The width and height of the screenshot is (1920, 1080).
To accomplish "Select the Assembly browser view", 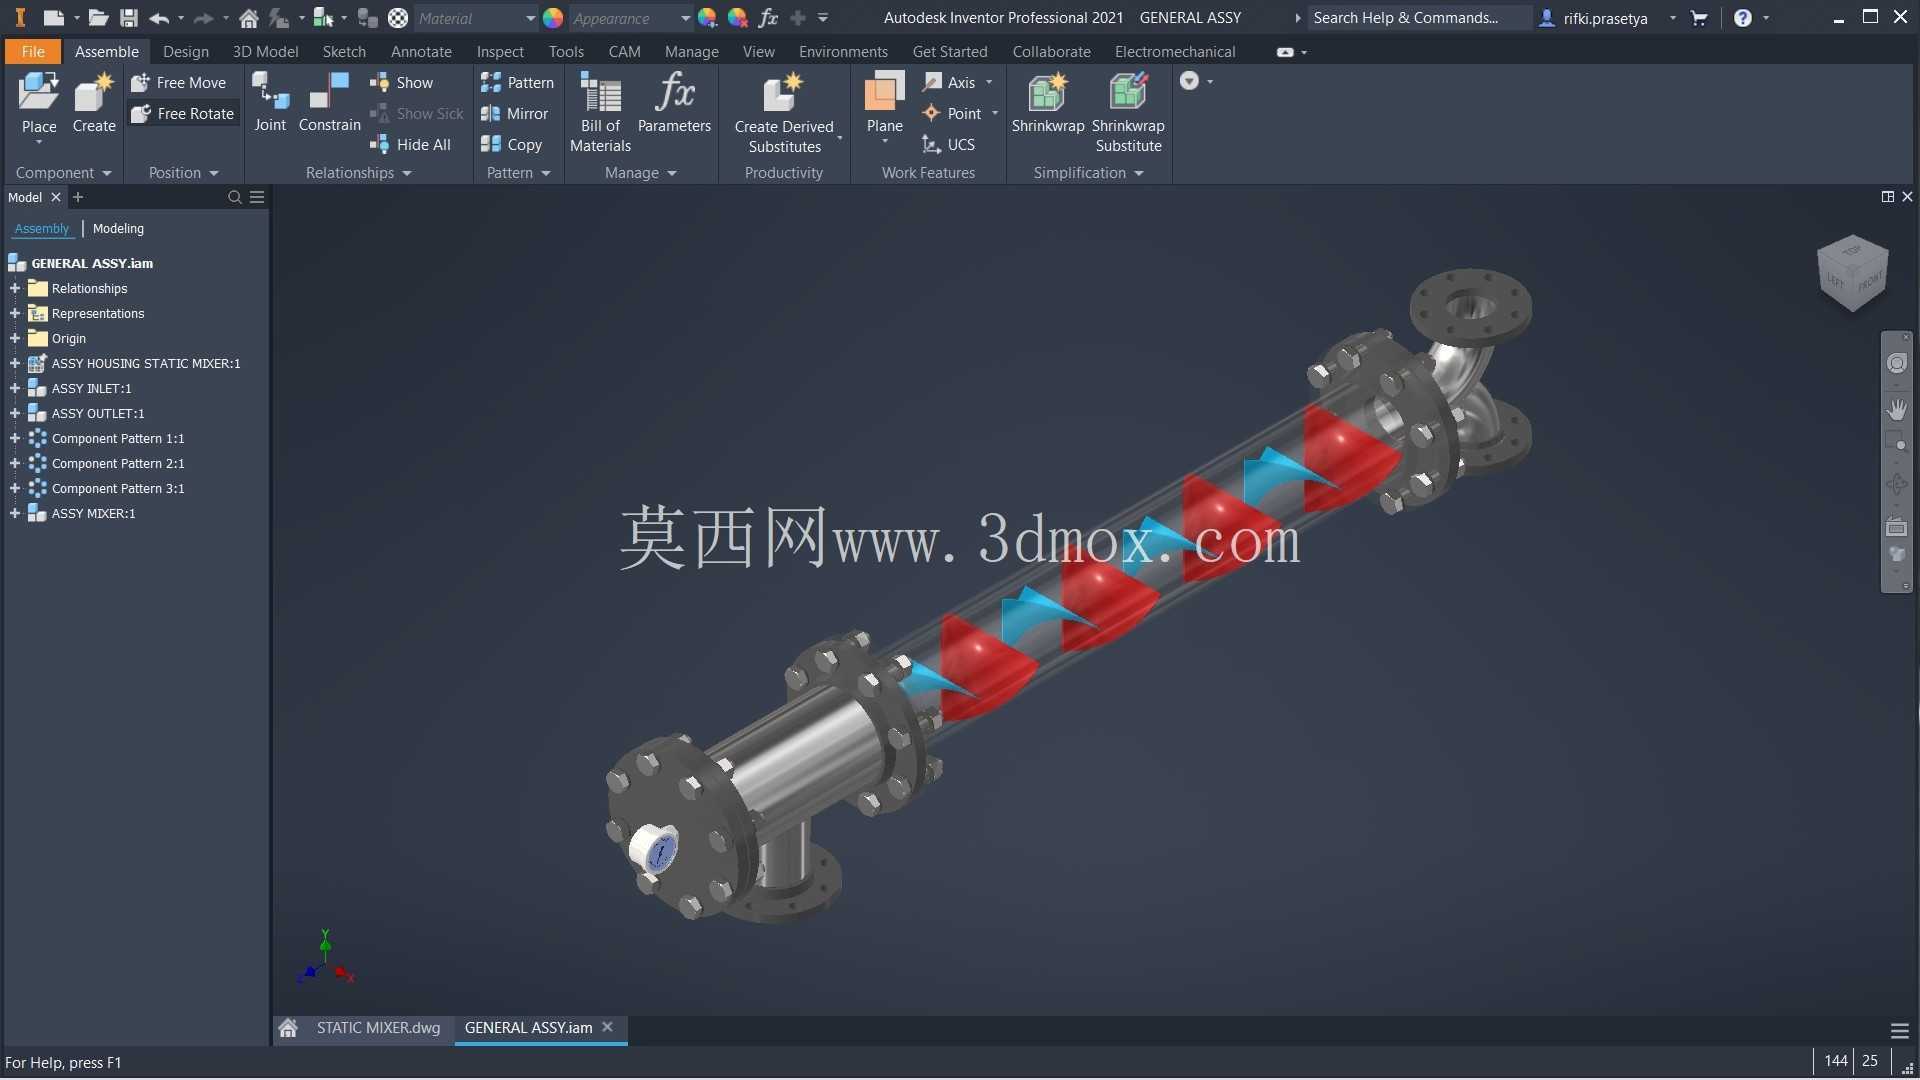I will tap(42, 228).
